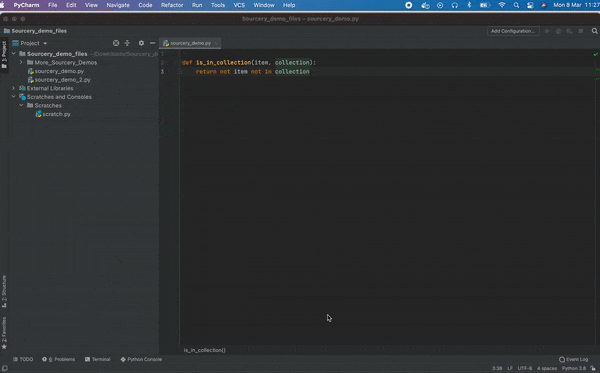Screen dimensions: 600x373
Task: Close the sourcery_demo.py editor tab
Action: [x=216, y=43]
